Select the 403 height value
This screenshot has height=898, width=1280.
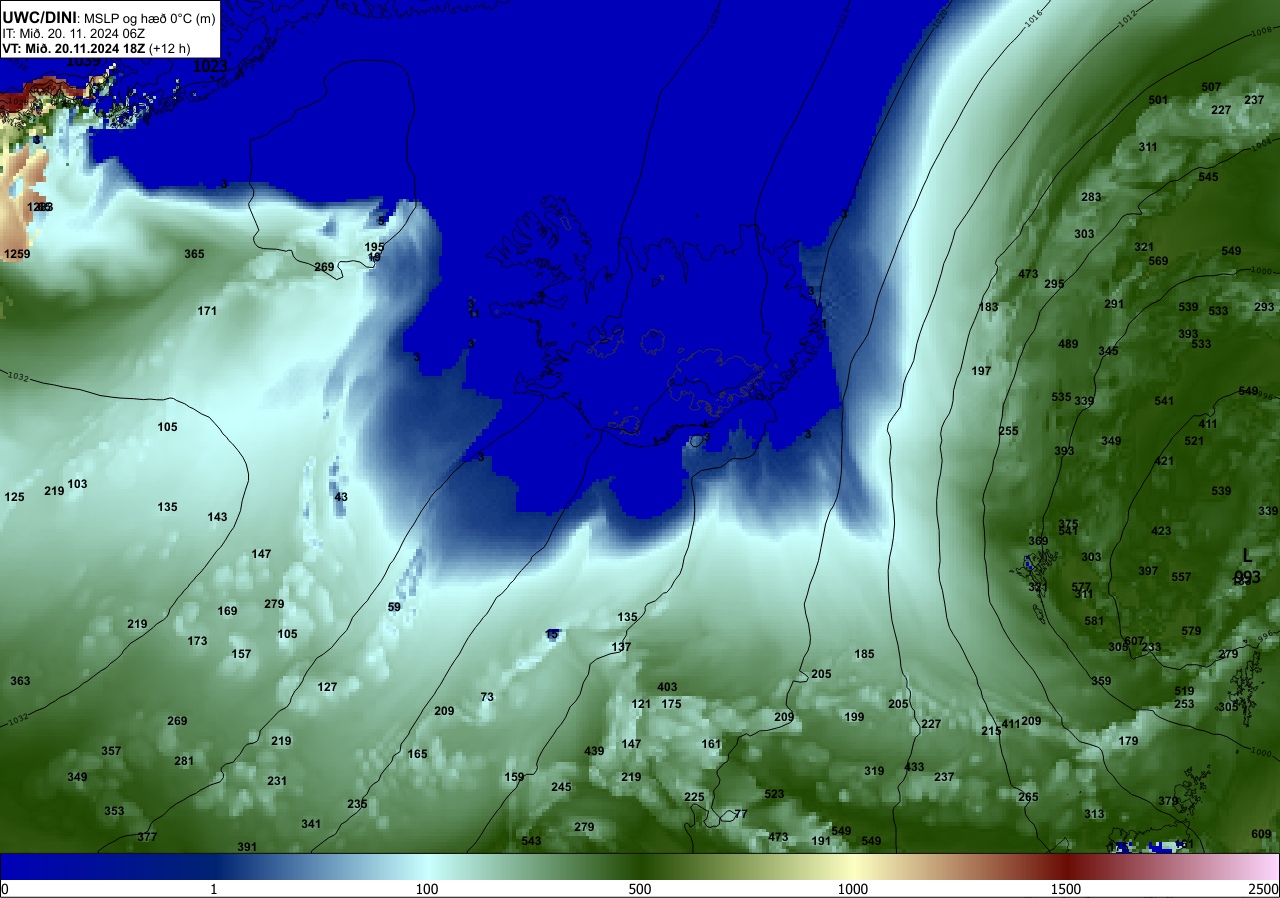pyautogui.click(x=667, y=687)
